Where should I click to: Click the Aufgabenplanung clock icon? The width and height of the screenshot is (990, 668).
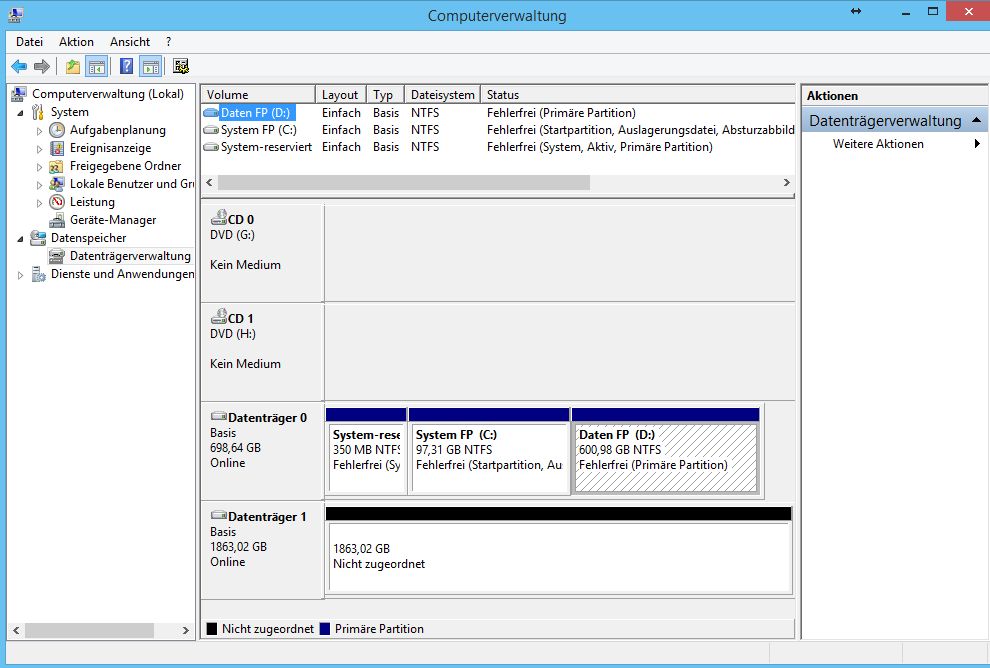tap(57, 130)
